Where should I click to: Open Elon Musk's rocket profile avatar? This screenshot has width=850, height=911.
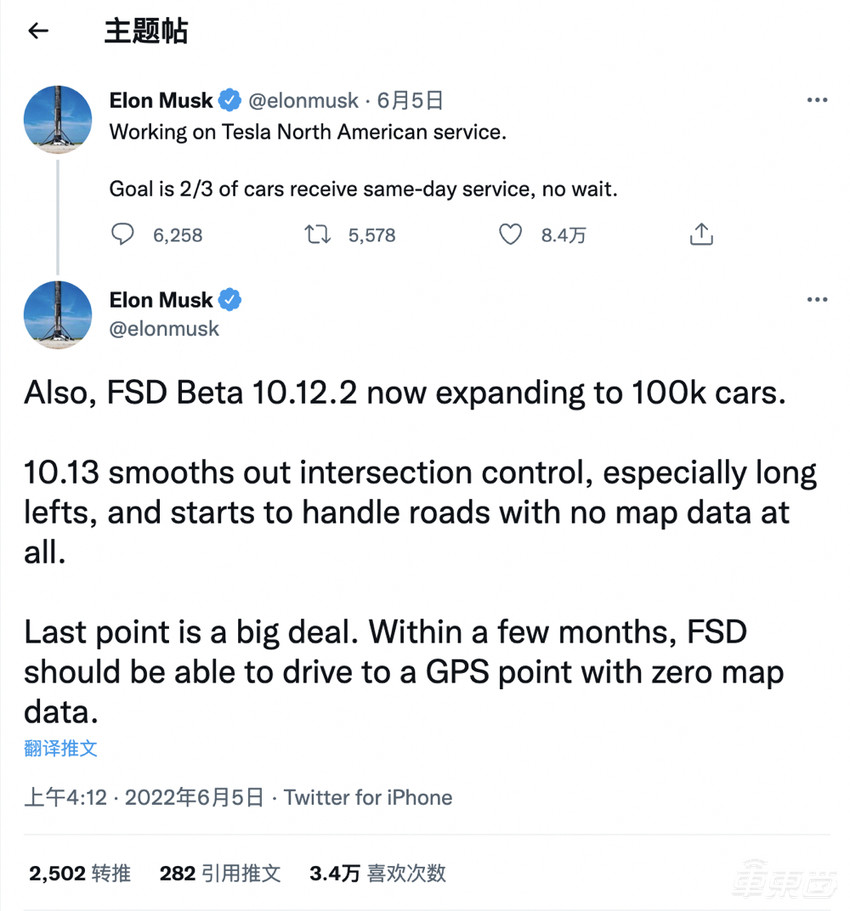point(57,118)
